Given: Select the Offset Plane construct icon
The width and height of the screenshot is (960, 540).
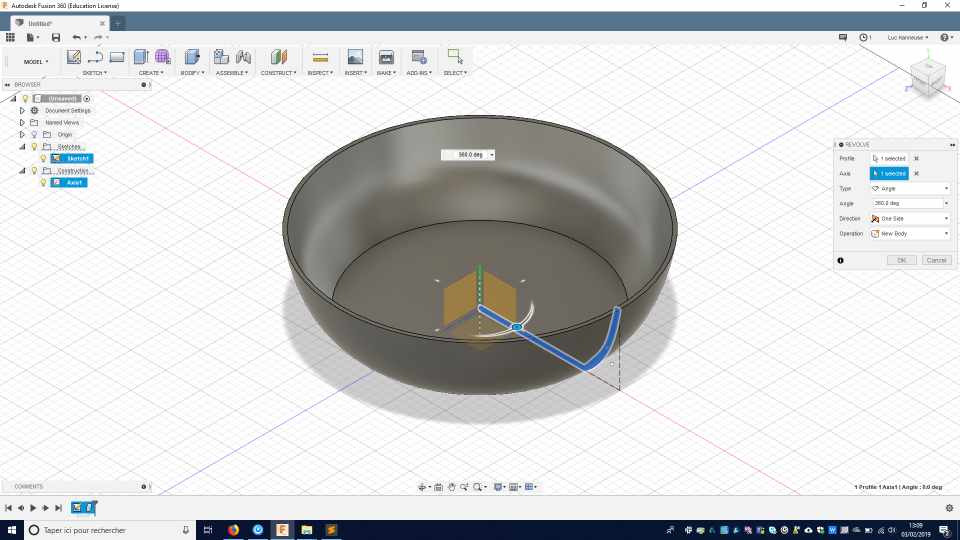Looking at the screenshot, I should [x=279, y=57].
